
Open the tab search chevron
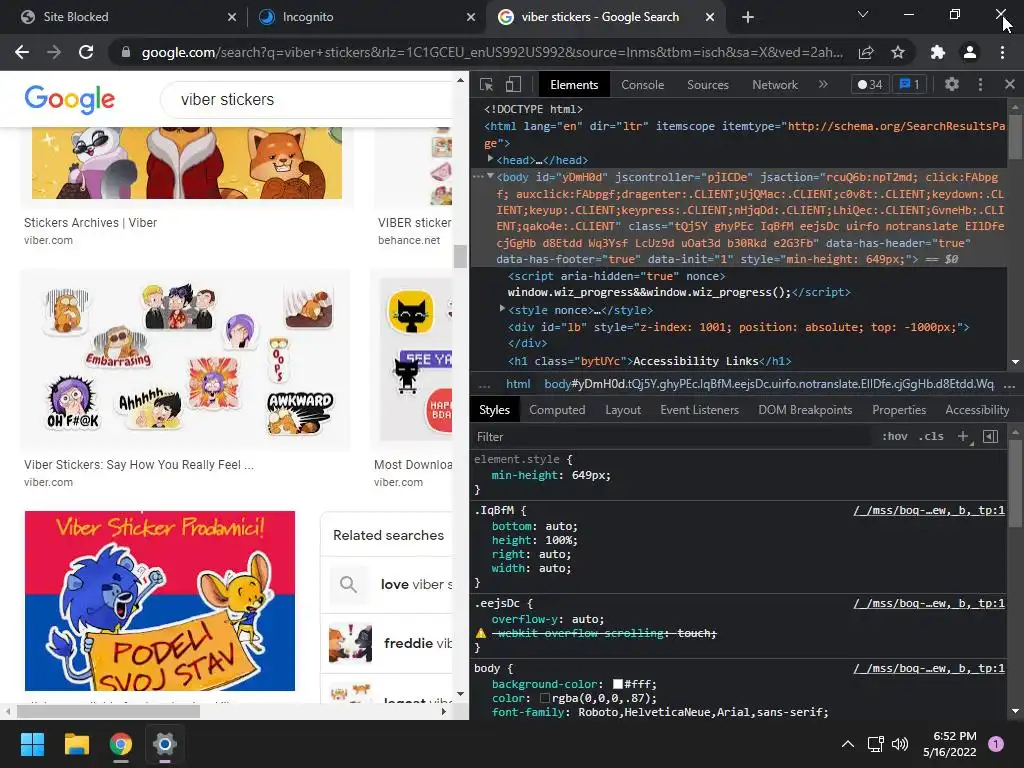[863, 14]
